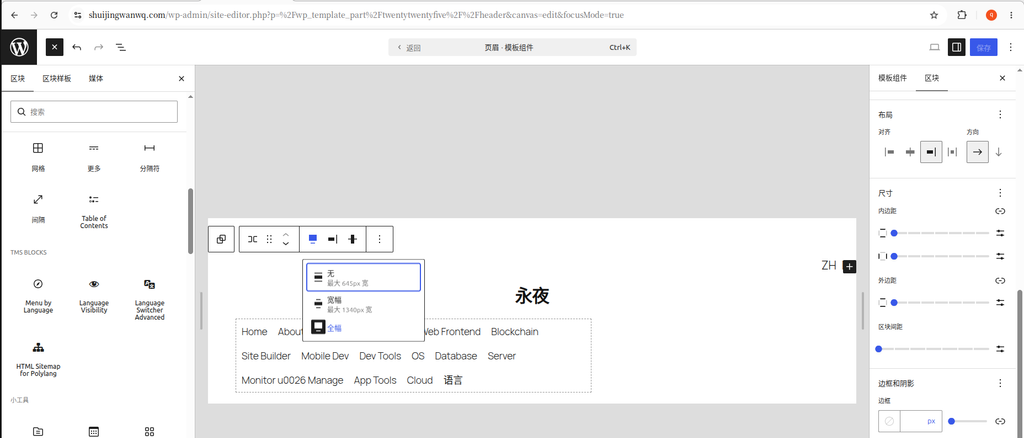Viewport: 1024px width, 438px height.
Task: Focus the 搜索 block search field
Action: click(x=94, y=112)
